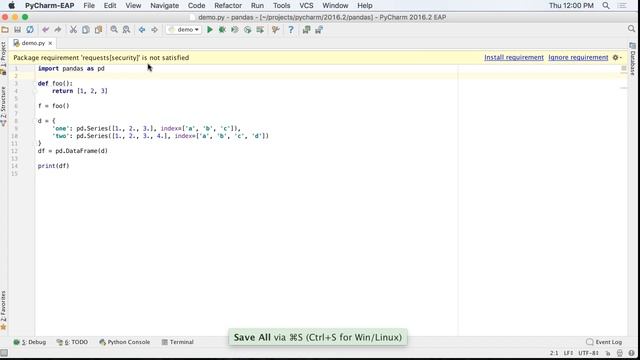Viewport: 640px width, 360px height.
Task: Toggle tool window buttons via bottom-left corner icon
Action: [x=4, y=353]
